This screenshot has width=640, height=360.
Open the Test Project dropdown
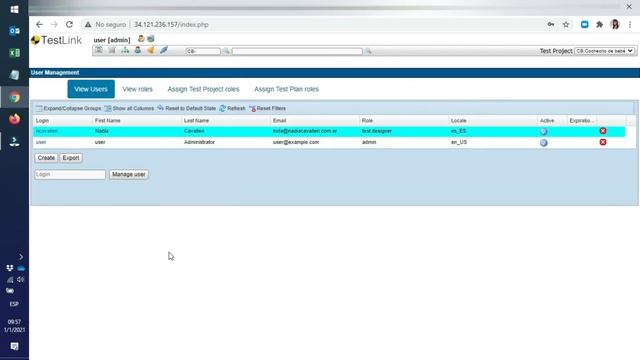click(x=604, y=51)
